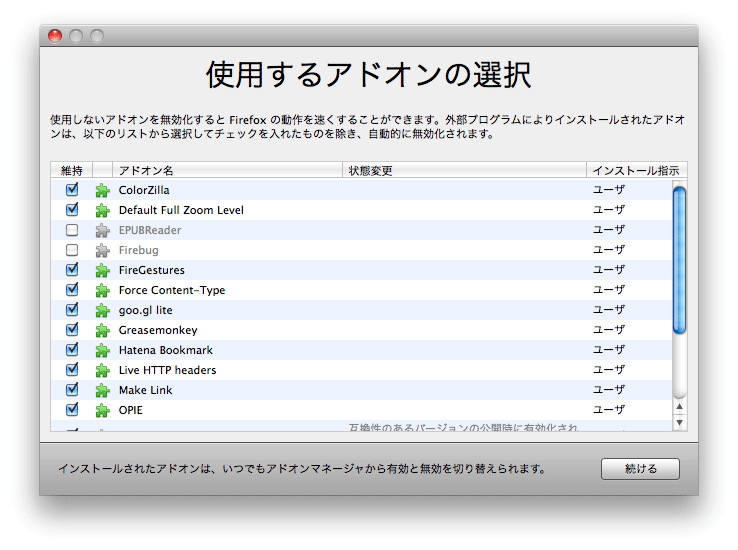Check the Firebug addon checkbox
Screen dimensions: 738x550
pos(72,250)
